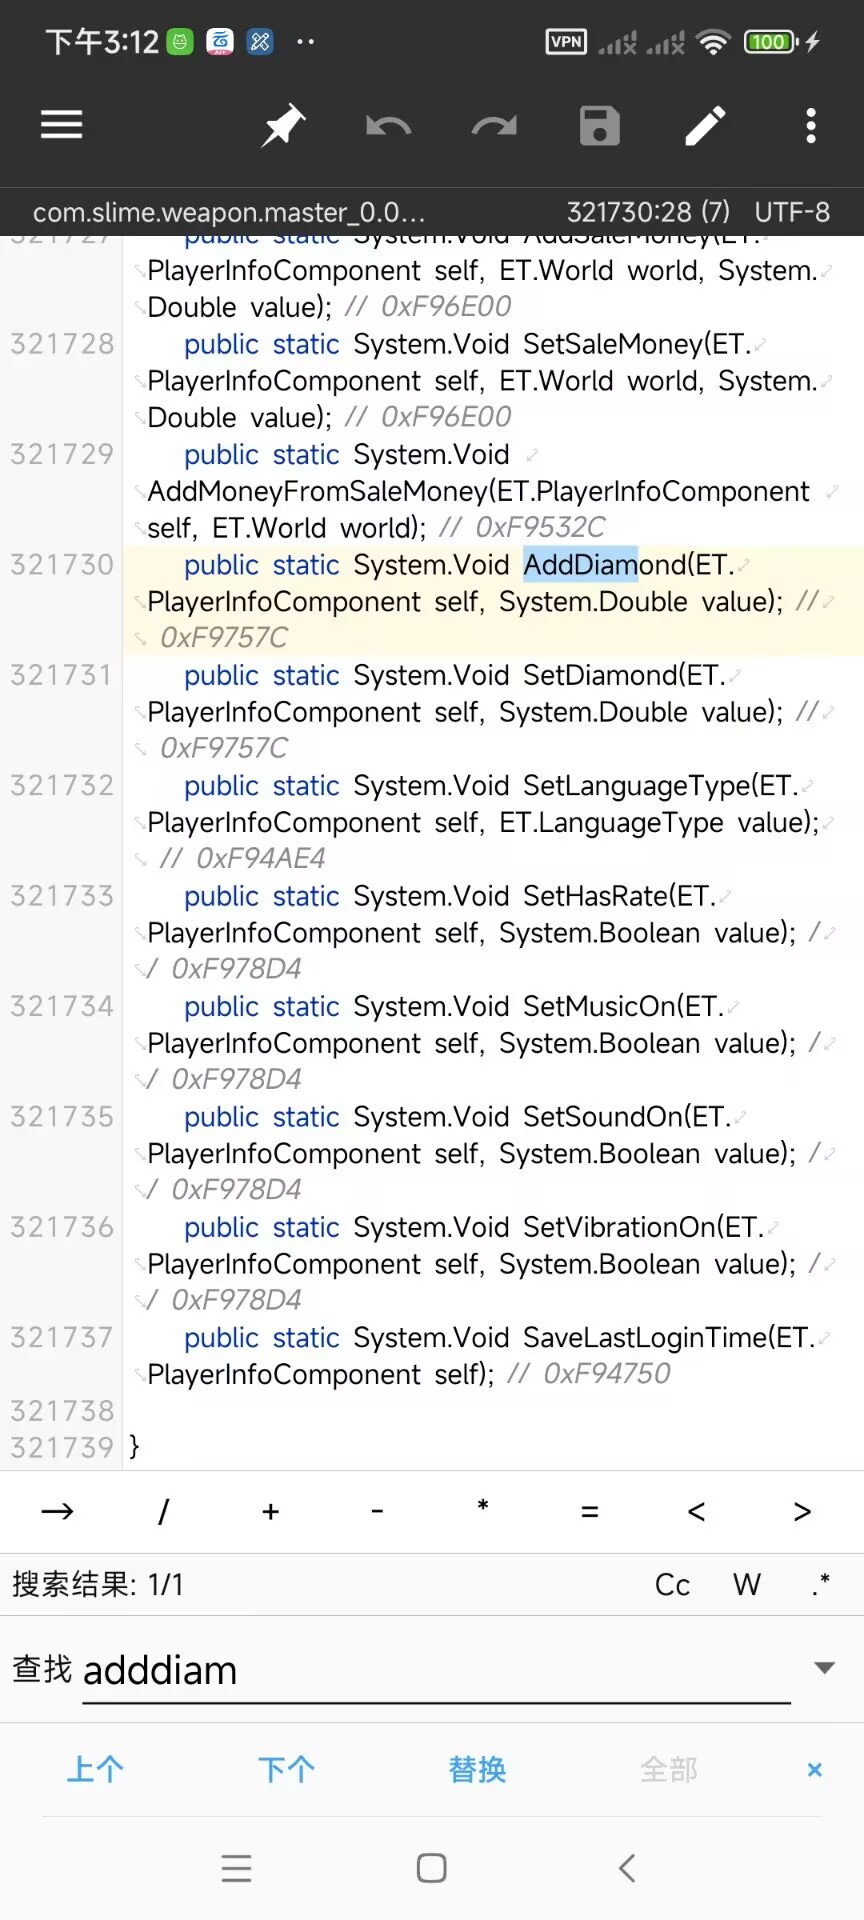Image resolution: width=864 pixels, height=1920 pixels.
Task: Insert tab using arrow key
Action: tap(57, 1511)
